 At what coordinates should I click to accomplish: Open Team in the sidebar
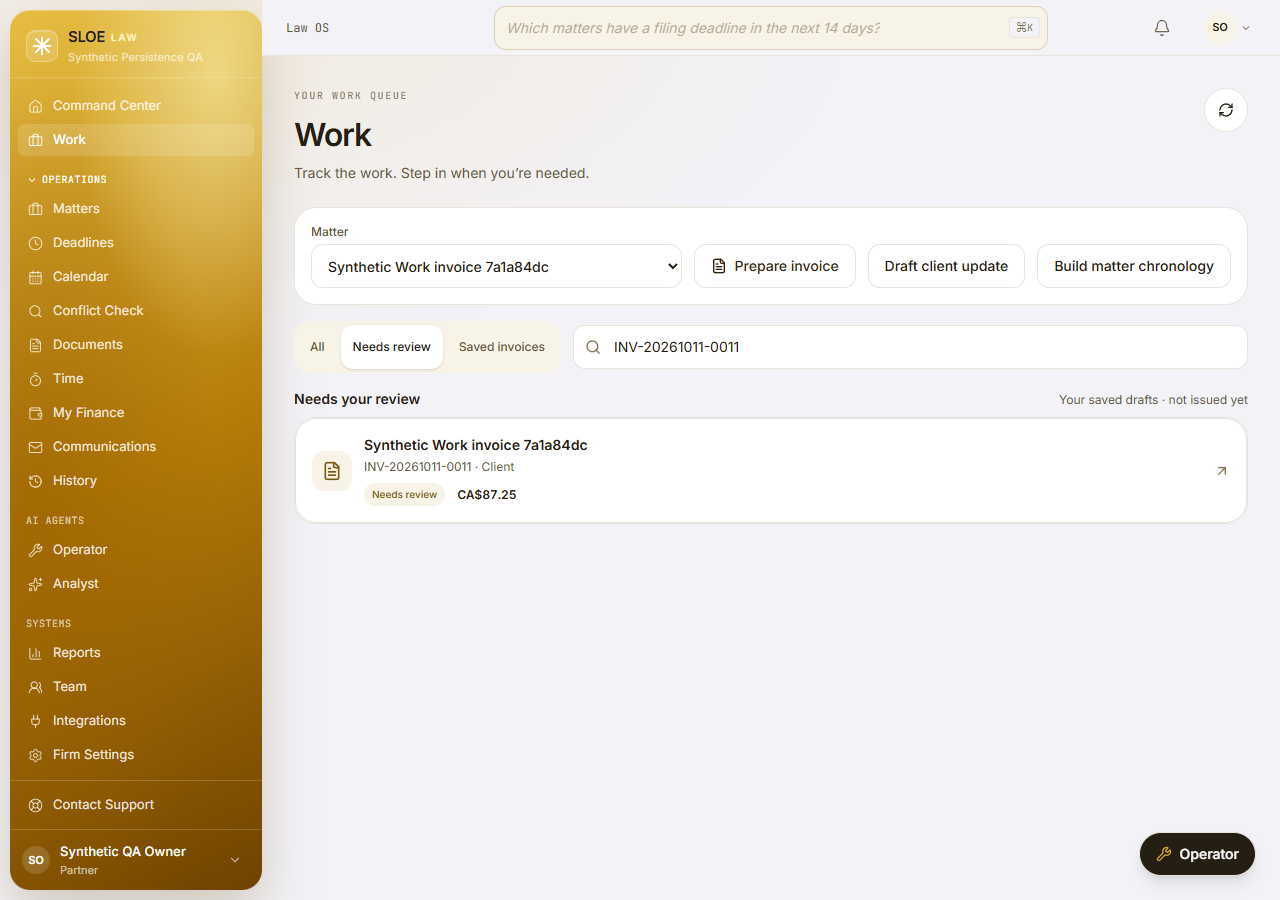[136, 686]
